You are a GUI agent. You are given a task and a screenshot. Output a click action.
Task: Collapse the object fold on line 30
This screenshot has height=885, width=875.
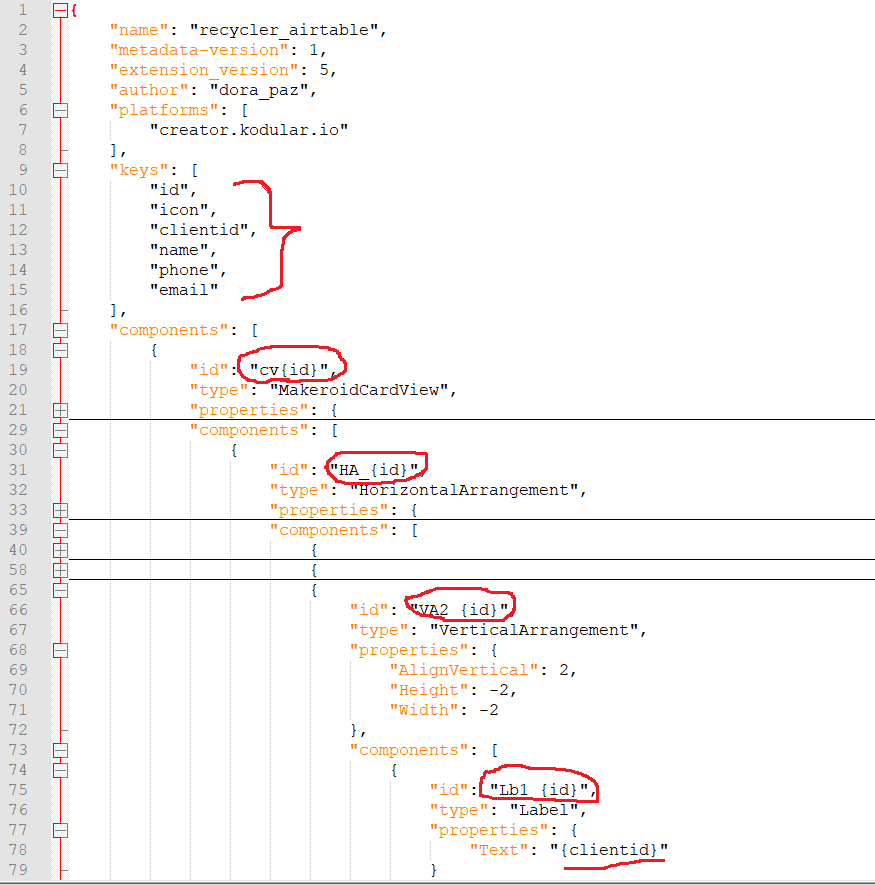(x=60, y=450)
